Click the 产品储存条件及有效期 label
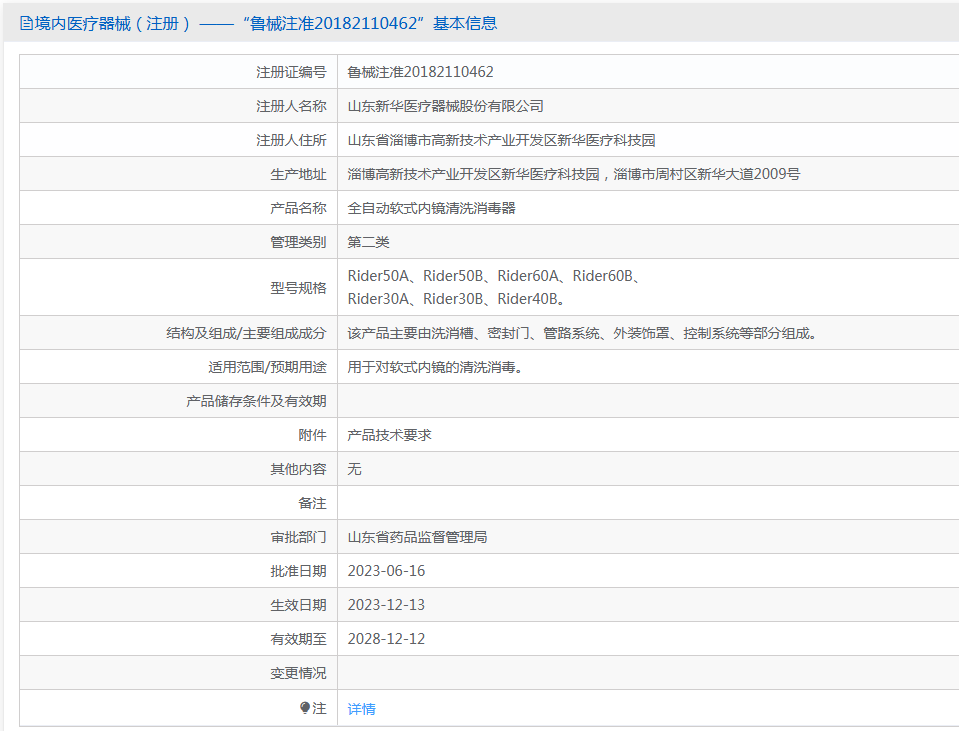 tap(256, 401)
